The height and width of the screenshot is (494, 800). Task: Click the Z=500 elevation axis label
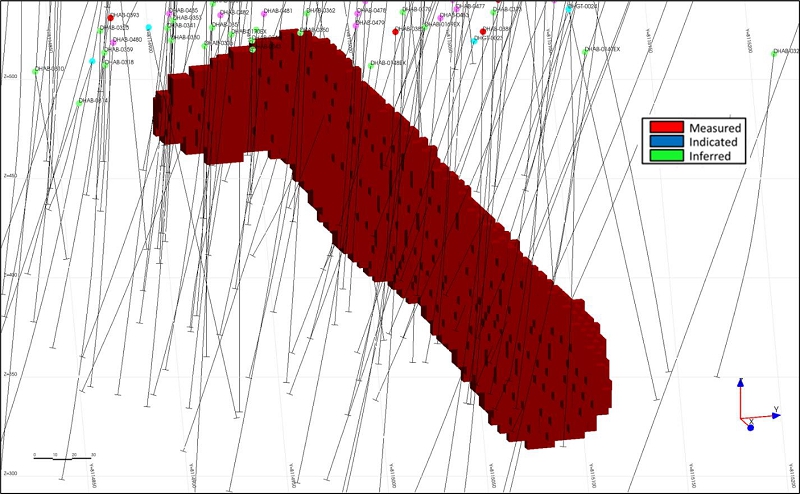10,77
